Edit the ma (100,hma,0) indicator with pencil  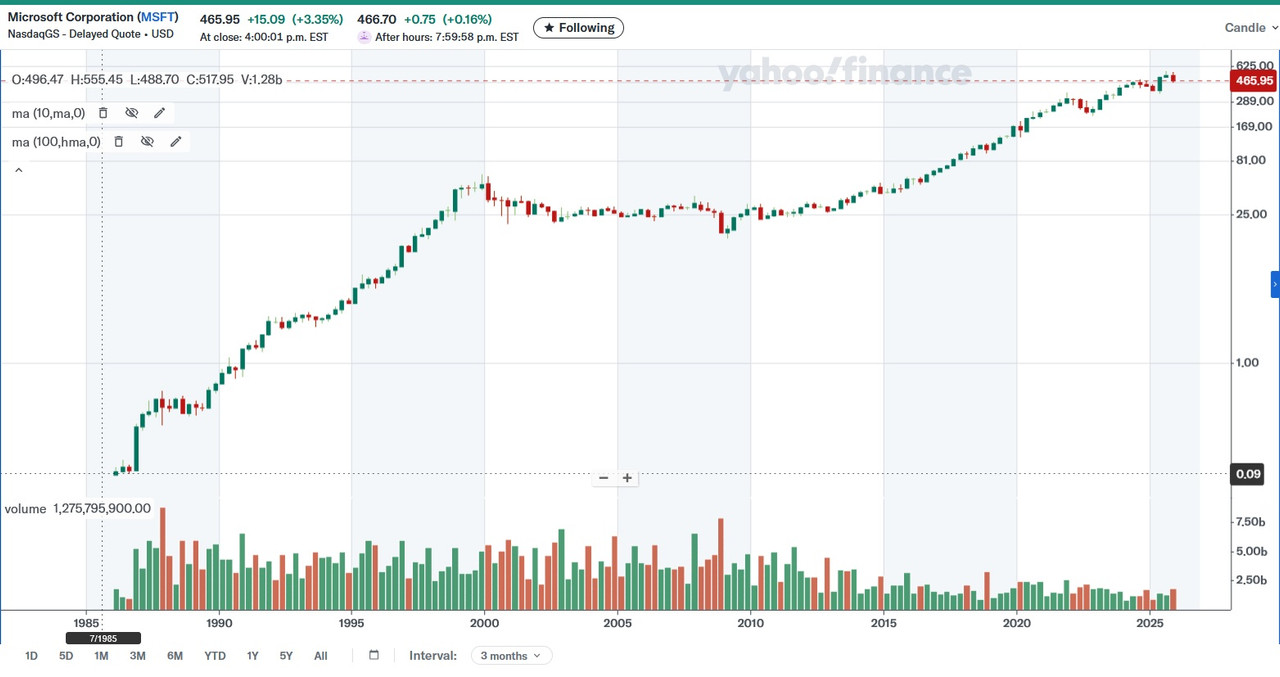click(176, 142)
